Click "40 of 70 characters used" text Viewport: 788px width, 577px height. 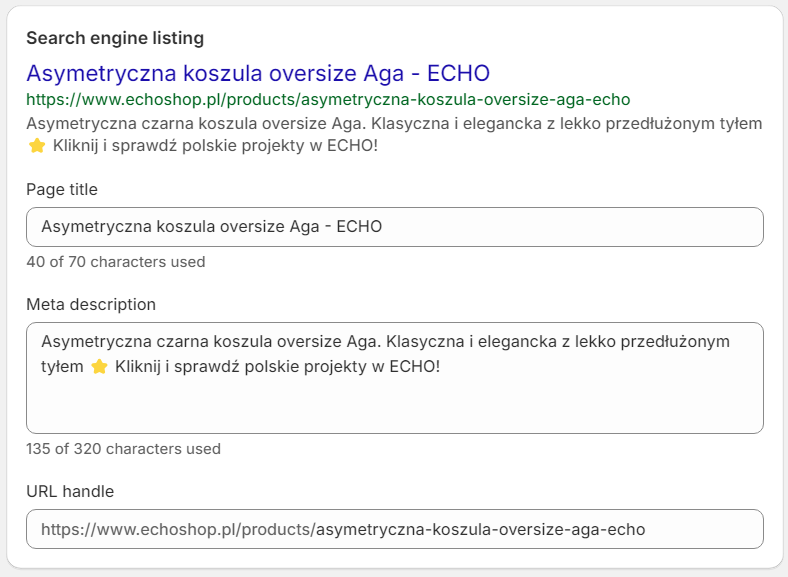tap(116, 262)
